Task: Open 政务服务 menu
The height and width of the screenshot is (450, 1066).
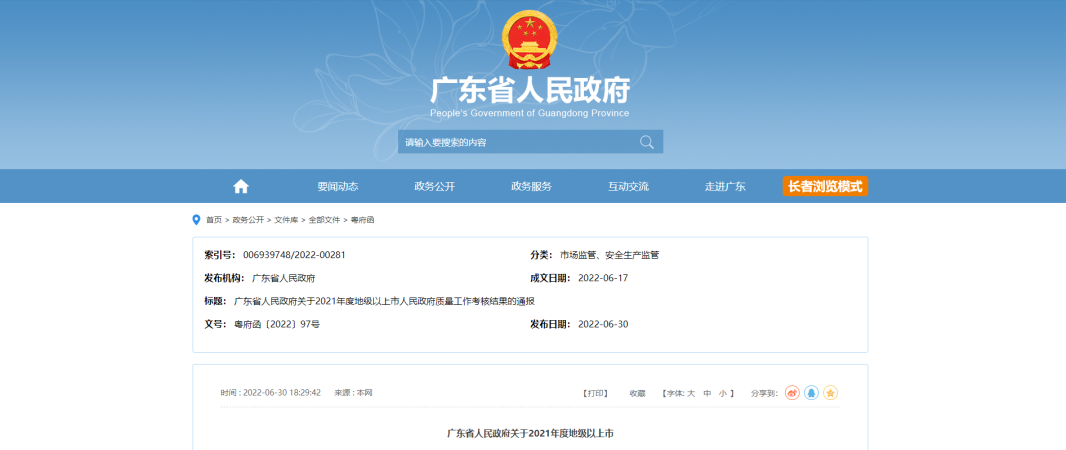Action: point(531,186)
